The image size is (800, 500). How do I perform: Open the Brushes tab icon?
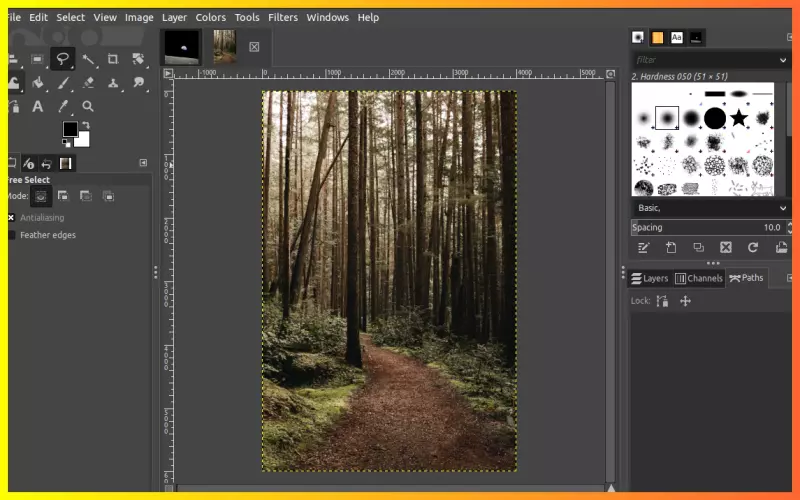tap(638, 37)
